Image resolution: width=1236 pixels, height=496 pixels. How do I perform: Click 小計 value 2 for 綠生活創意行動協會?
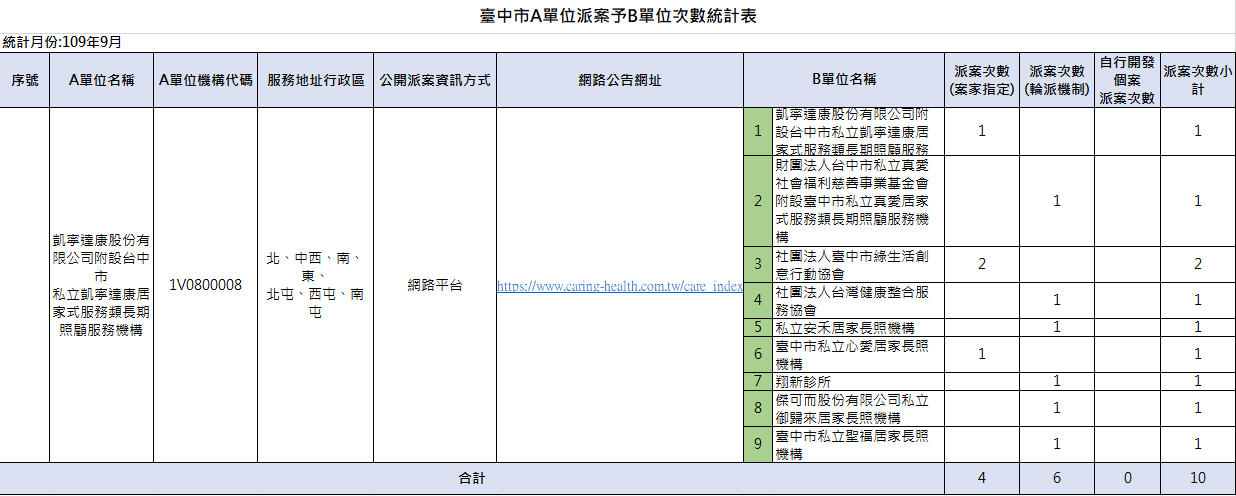(1197, 264)
